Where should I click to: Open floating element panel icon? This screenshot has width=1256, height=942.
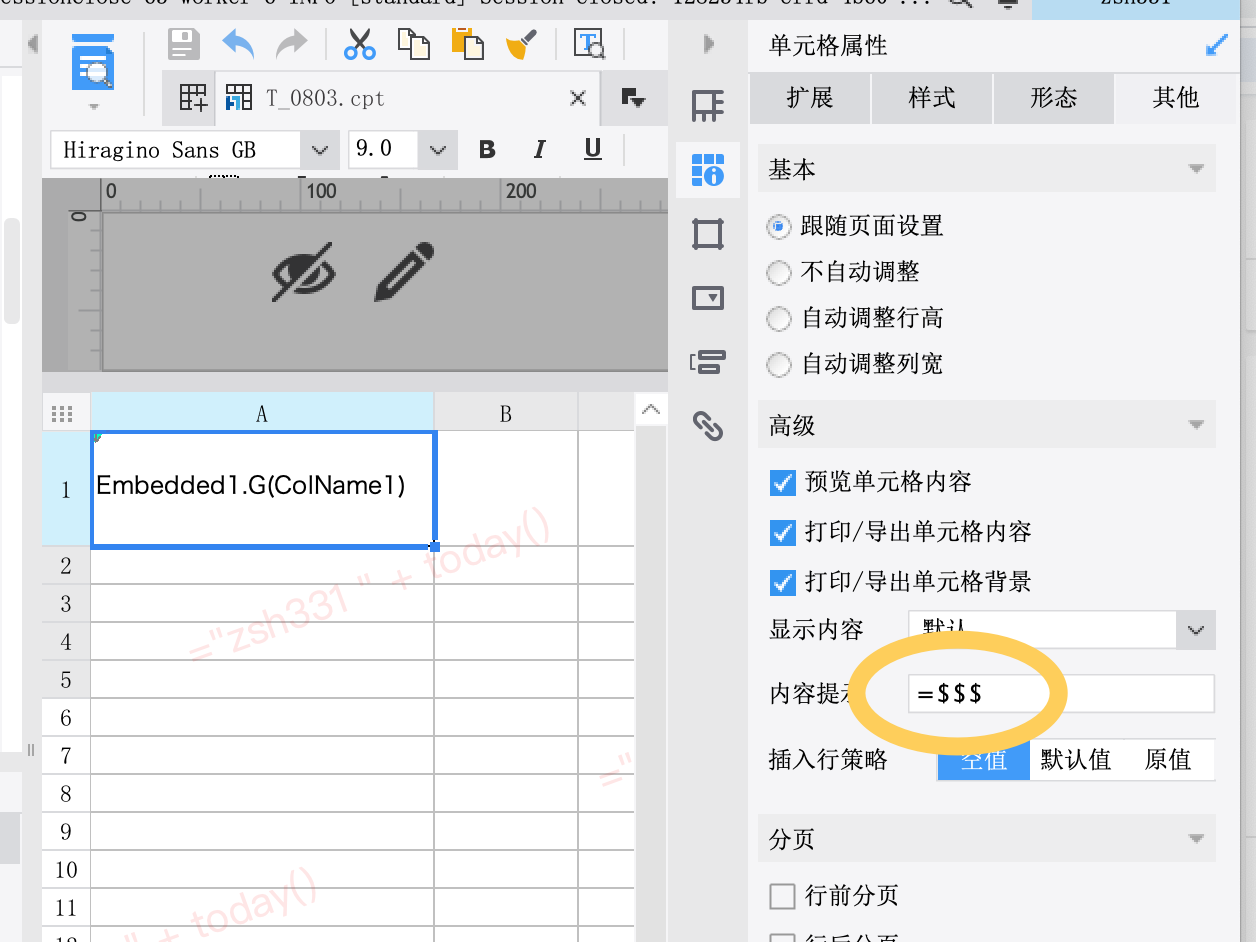[x=708, y=235]
